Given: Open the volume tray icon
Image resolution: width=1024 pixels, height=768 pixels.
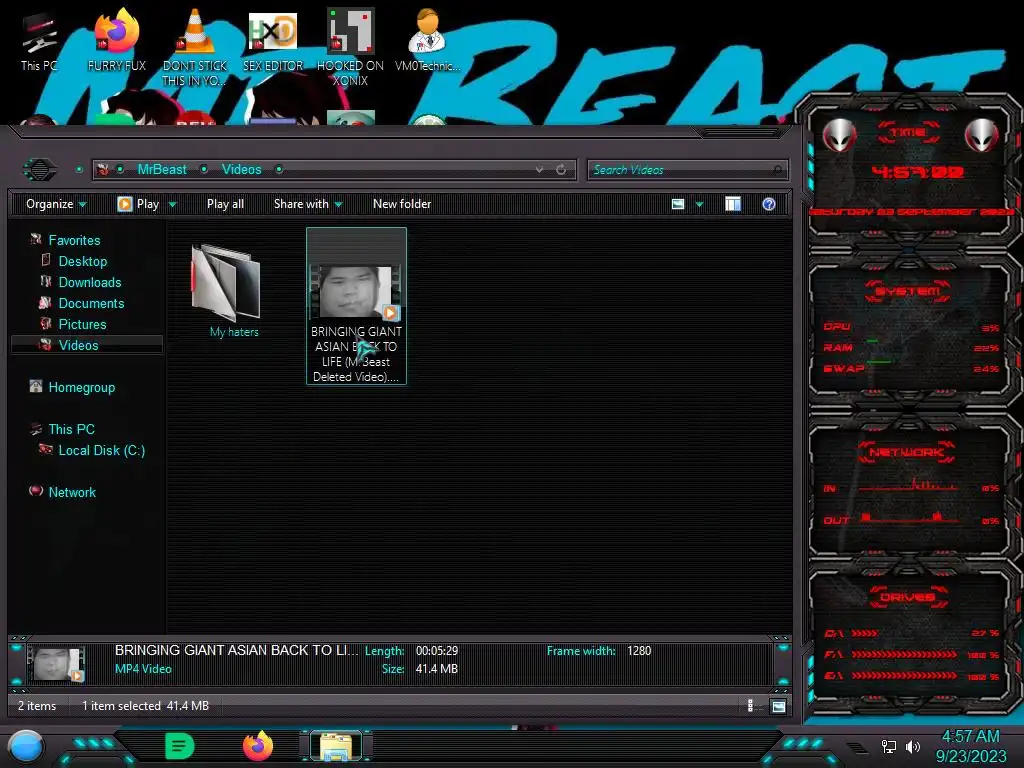Looking at the screenshot, I should [912, 746].
